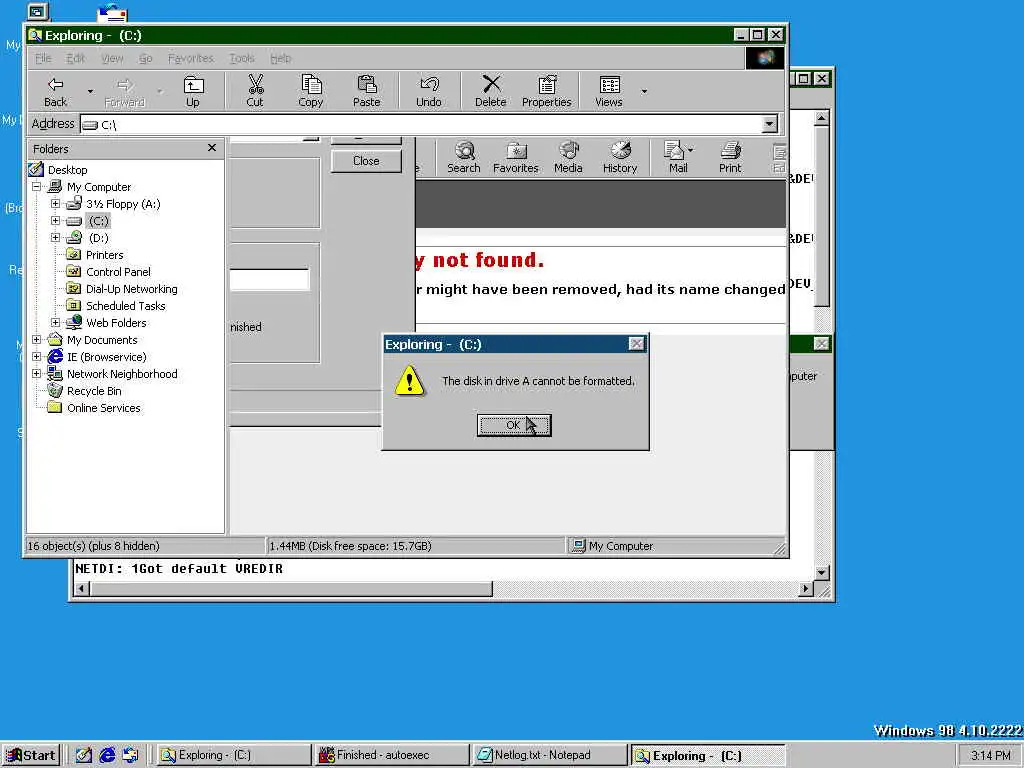1024x768 pixels.
Task: Select Dial-Up Networking in tree
Action: (x=131, y=289)
